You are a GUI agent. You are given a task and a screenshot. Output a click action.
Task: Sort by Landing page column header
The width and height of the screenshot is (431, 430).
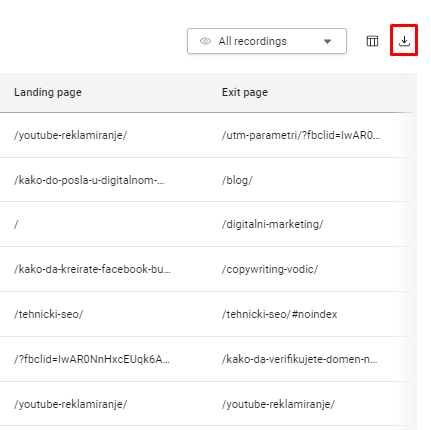(x=48, y=92)
